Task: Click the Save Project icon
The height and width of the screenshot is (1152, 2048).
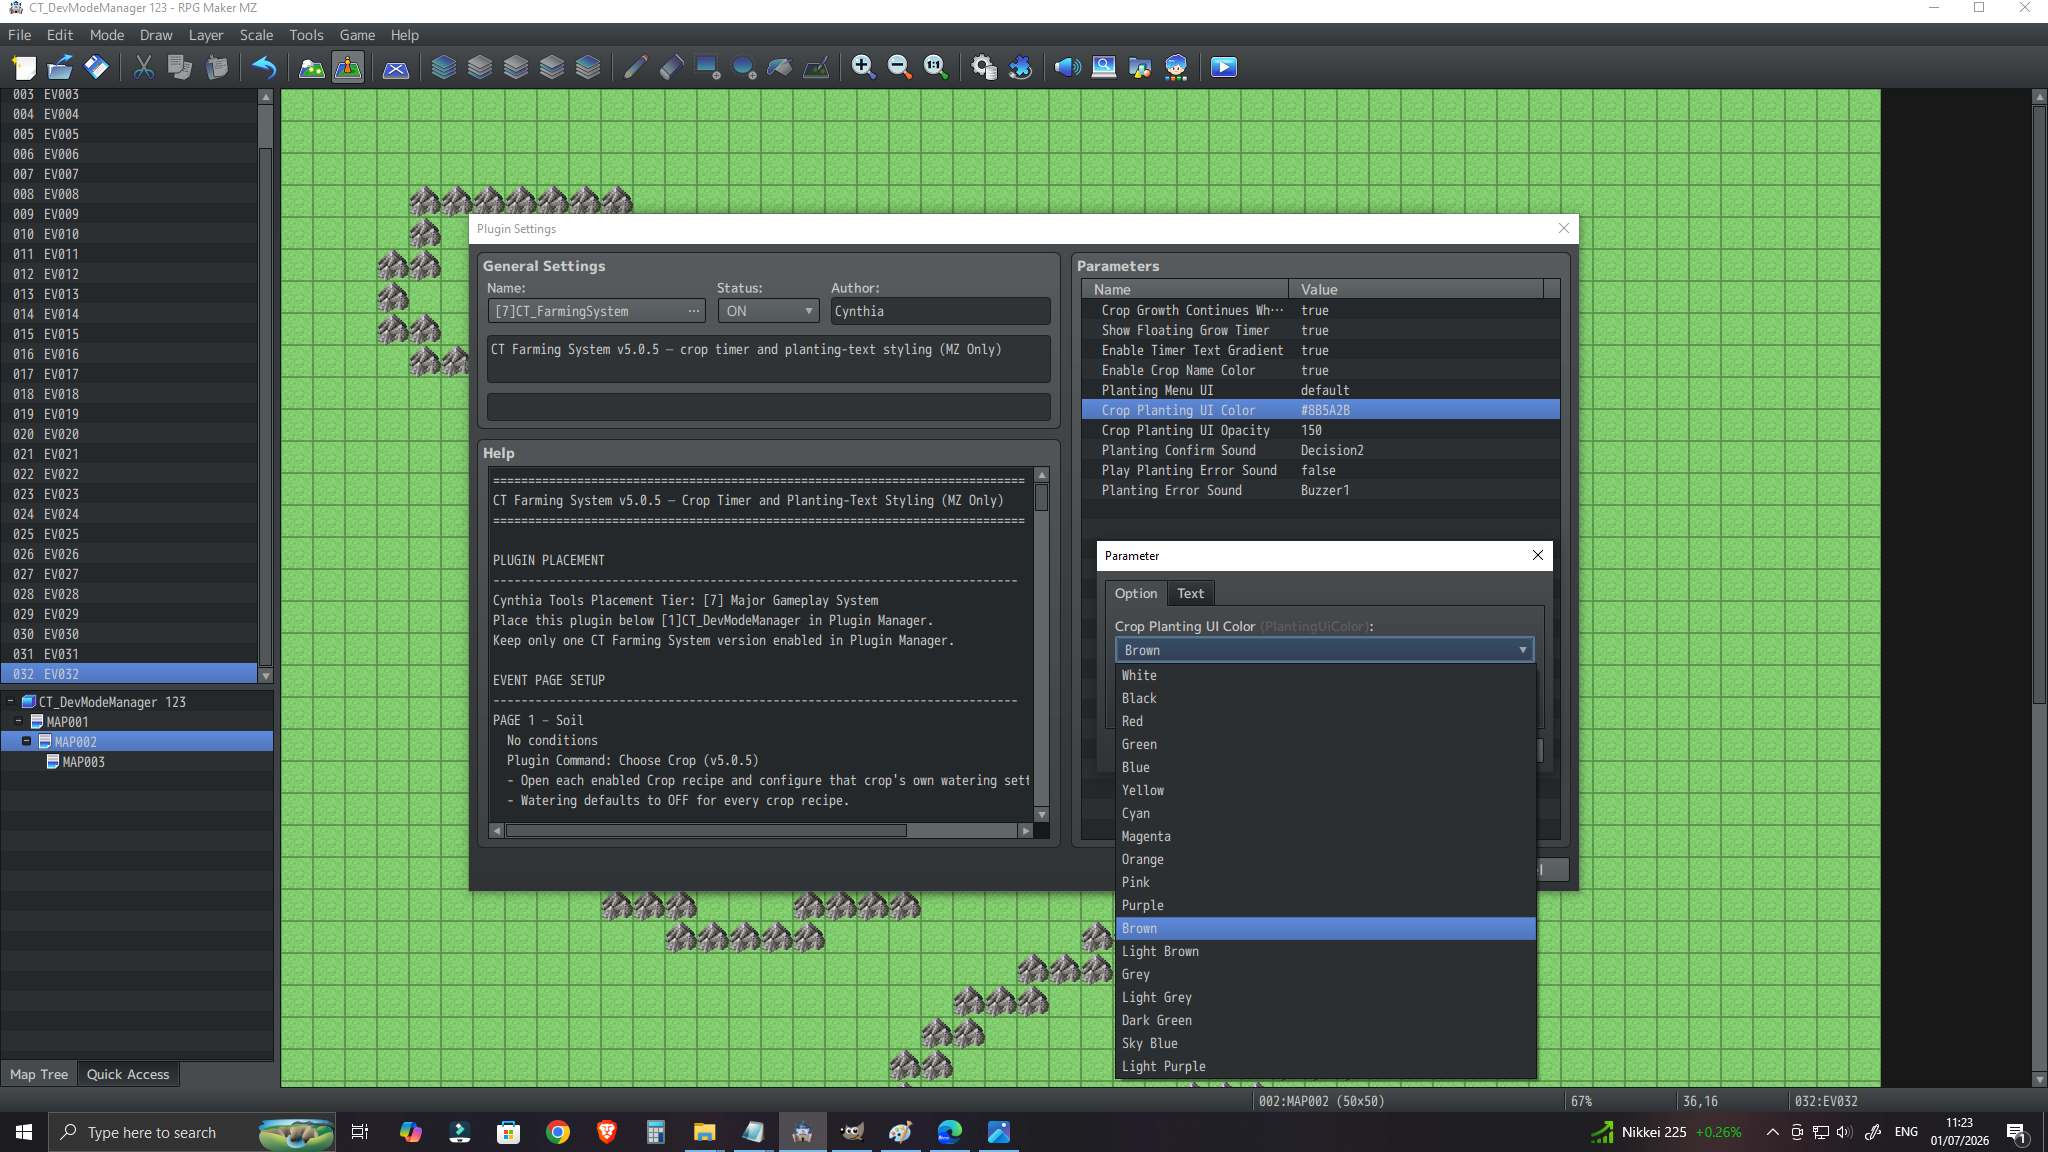Action: click(x=96, y=67)
